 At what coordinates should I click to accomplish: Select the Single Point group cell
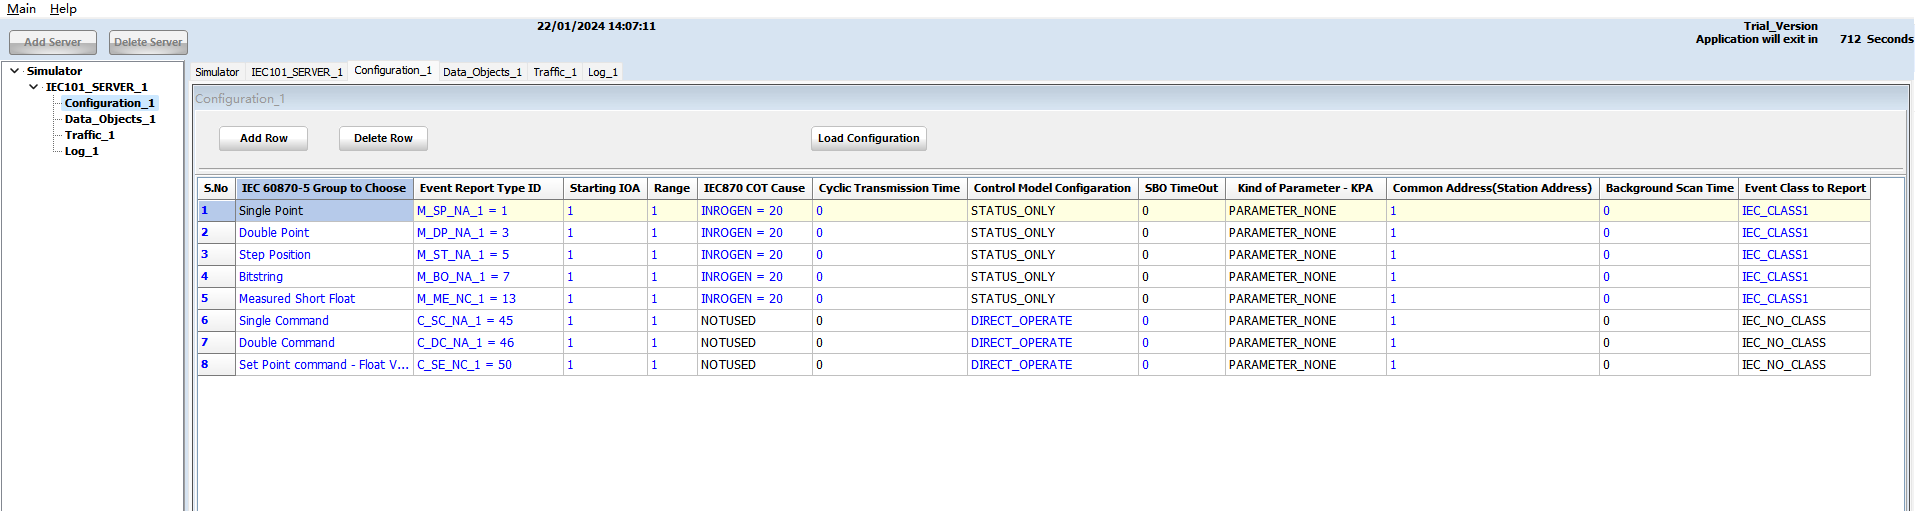coord(324,211)
